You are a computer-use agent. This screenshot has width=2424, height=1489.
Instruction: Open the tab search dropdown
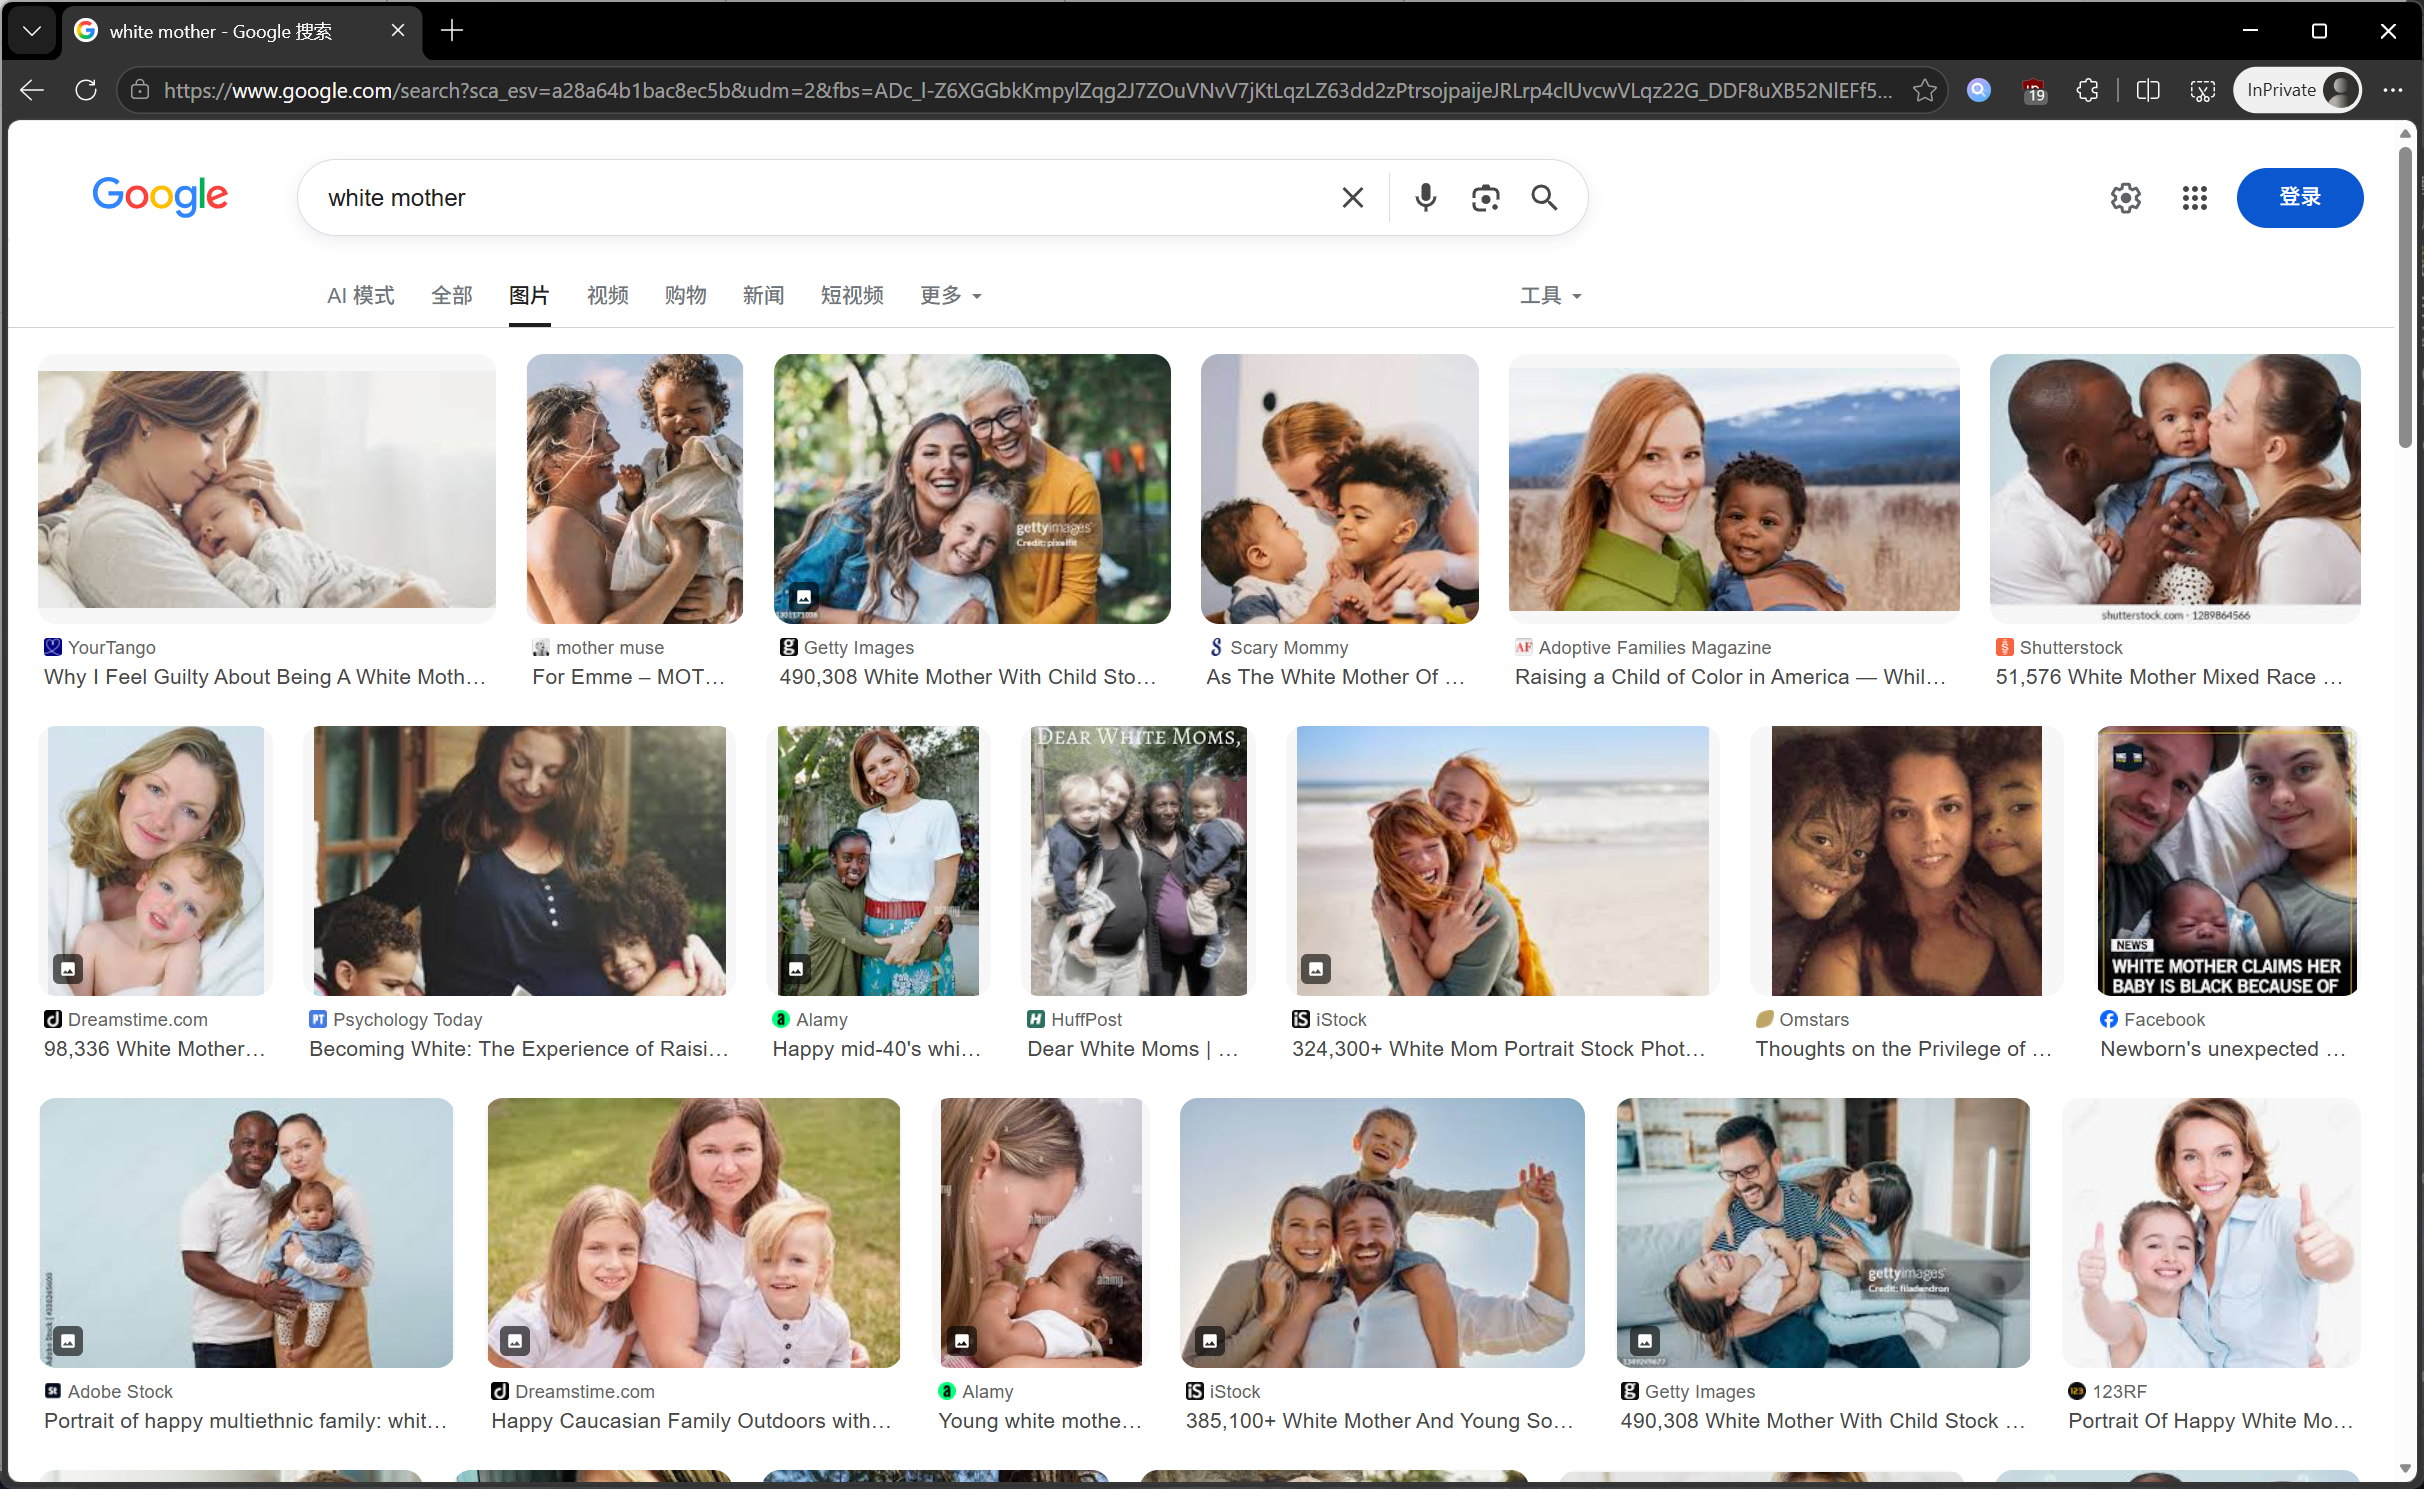[32, 31]
